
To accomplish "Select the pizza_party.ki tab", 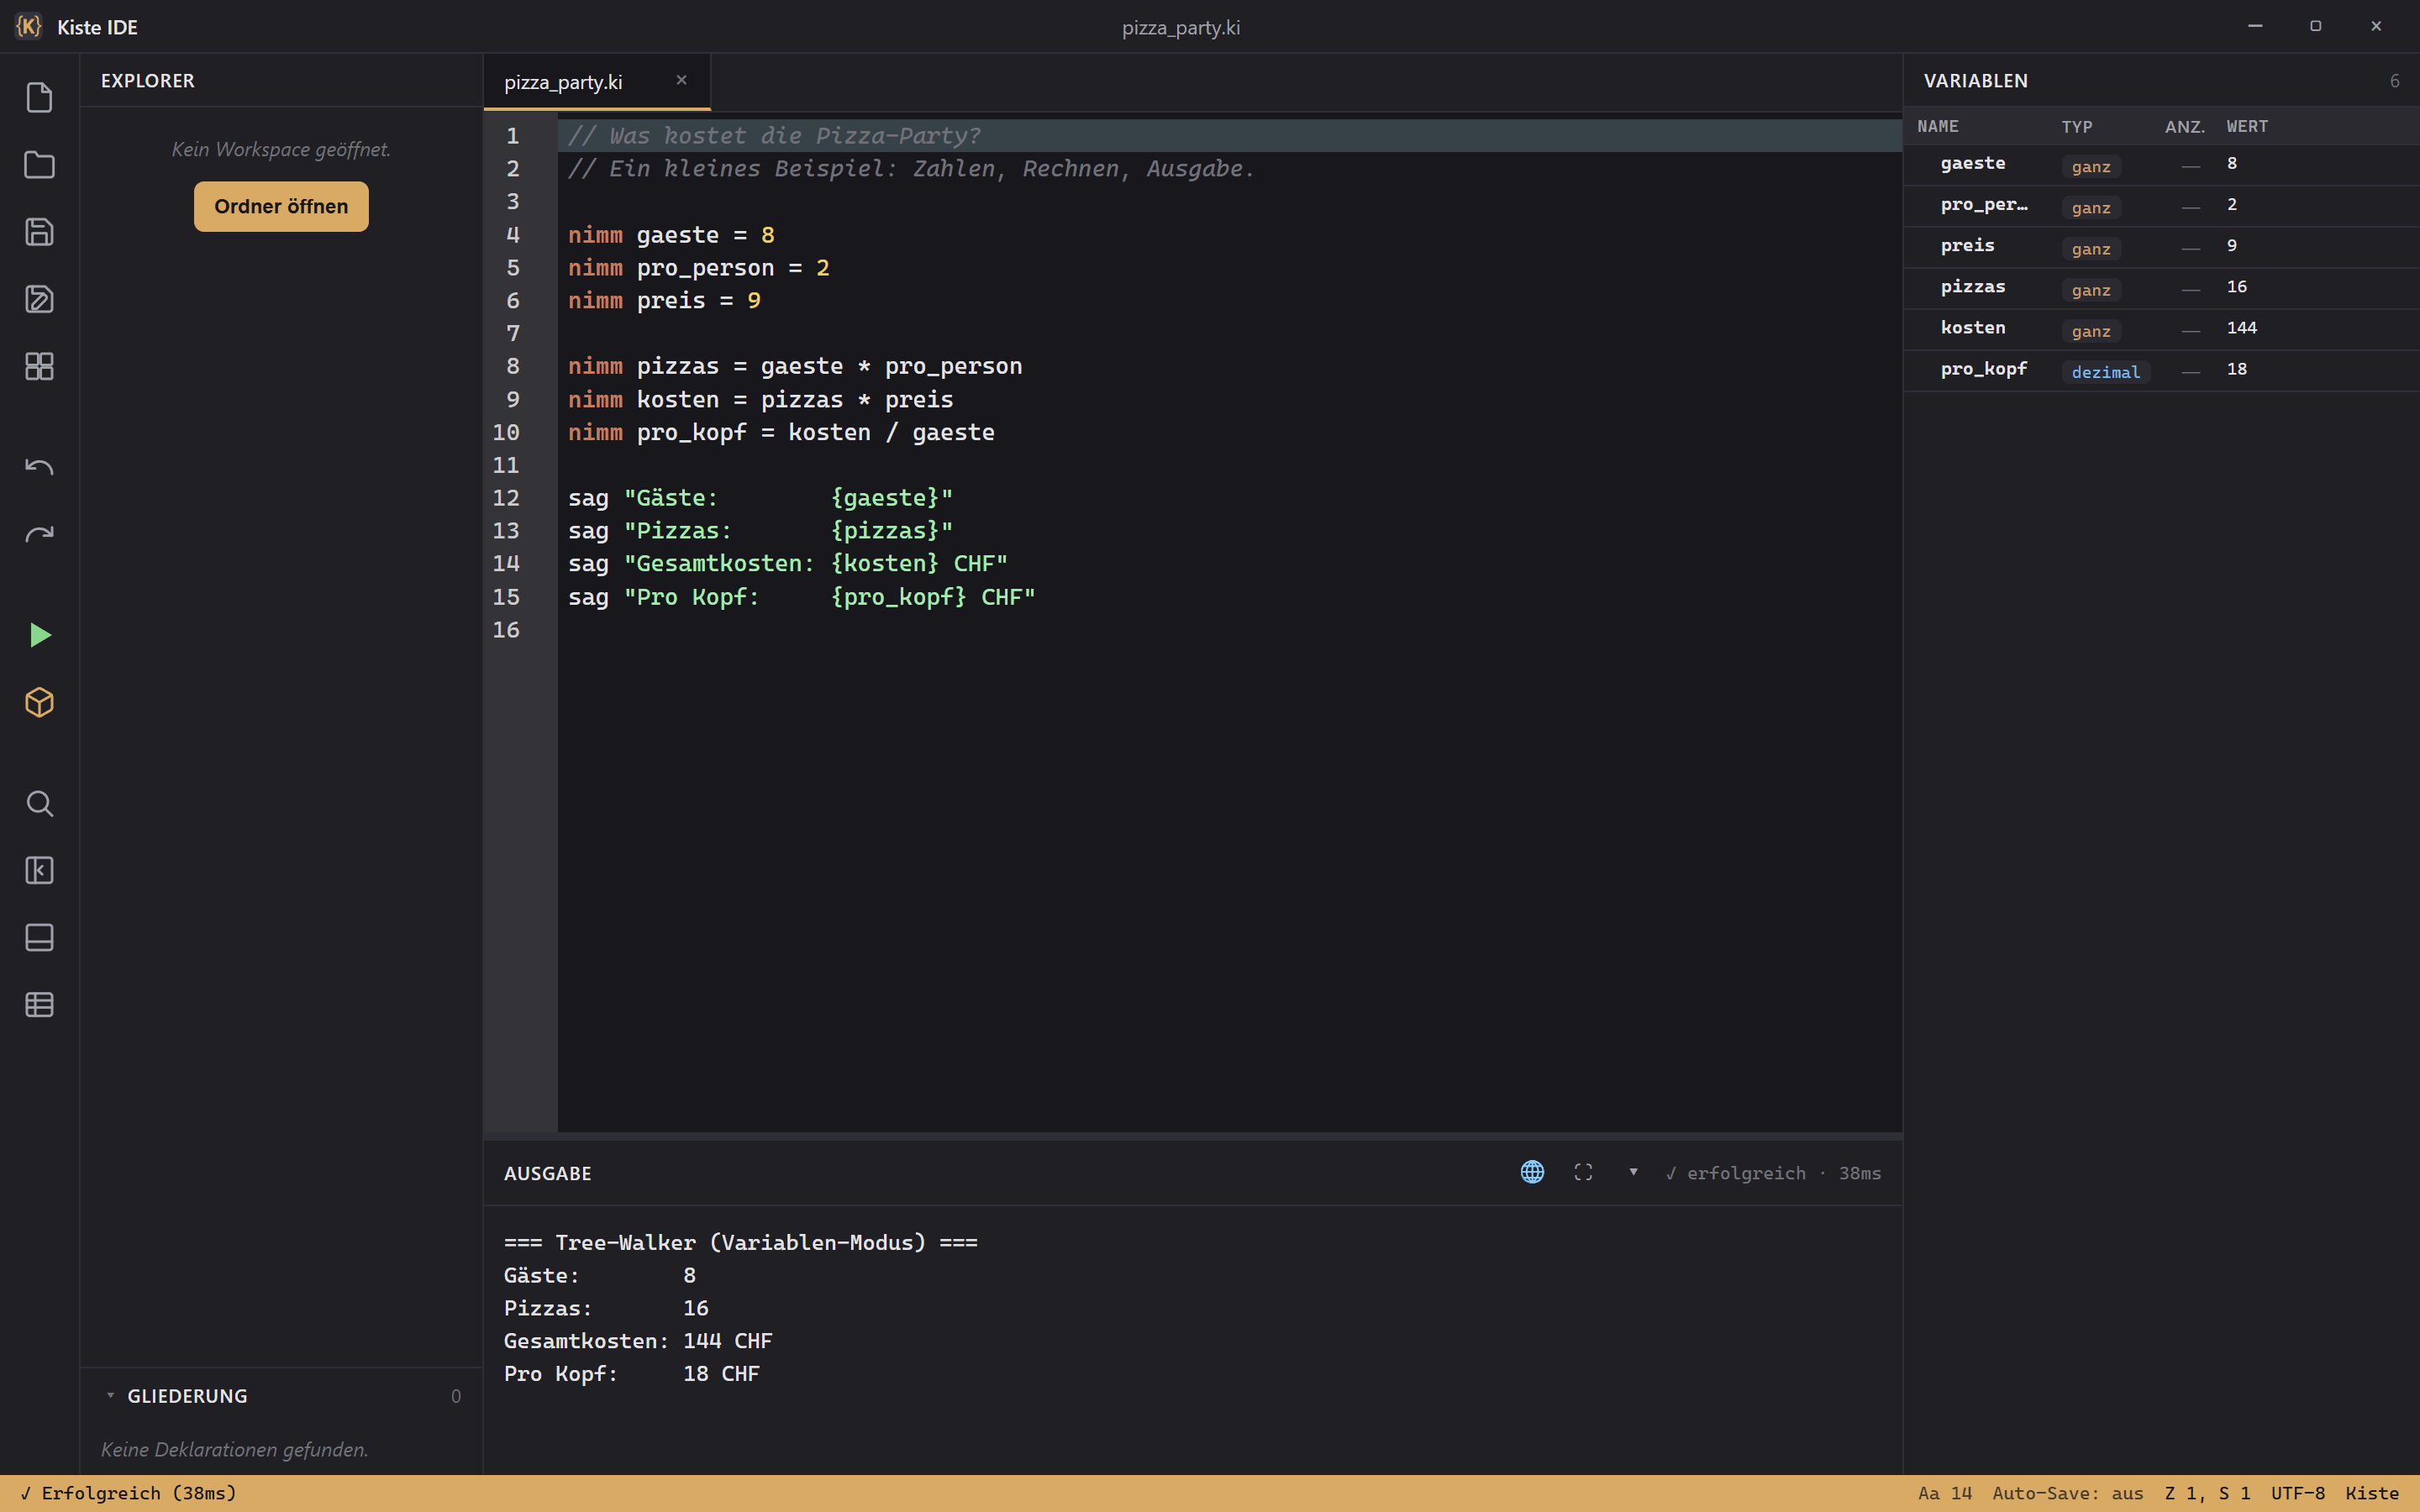I will click(563, 82).
